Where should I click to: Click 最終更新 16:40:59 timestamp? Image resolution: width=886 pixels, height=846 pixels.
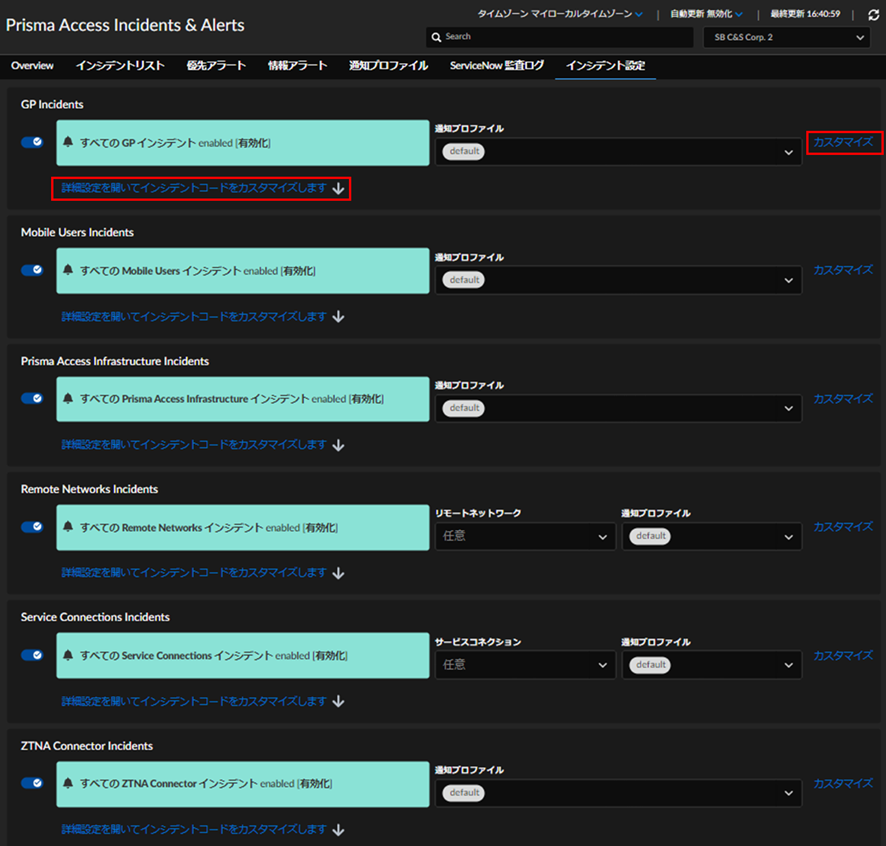805,14
